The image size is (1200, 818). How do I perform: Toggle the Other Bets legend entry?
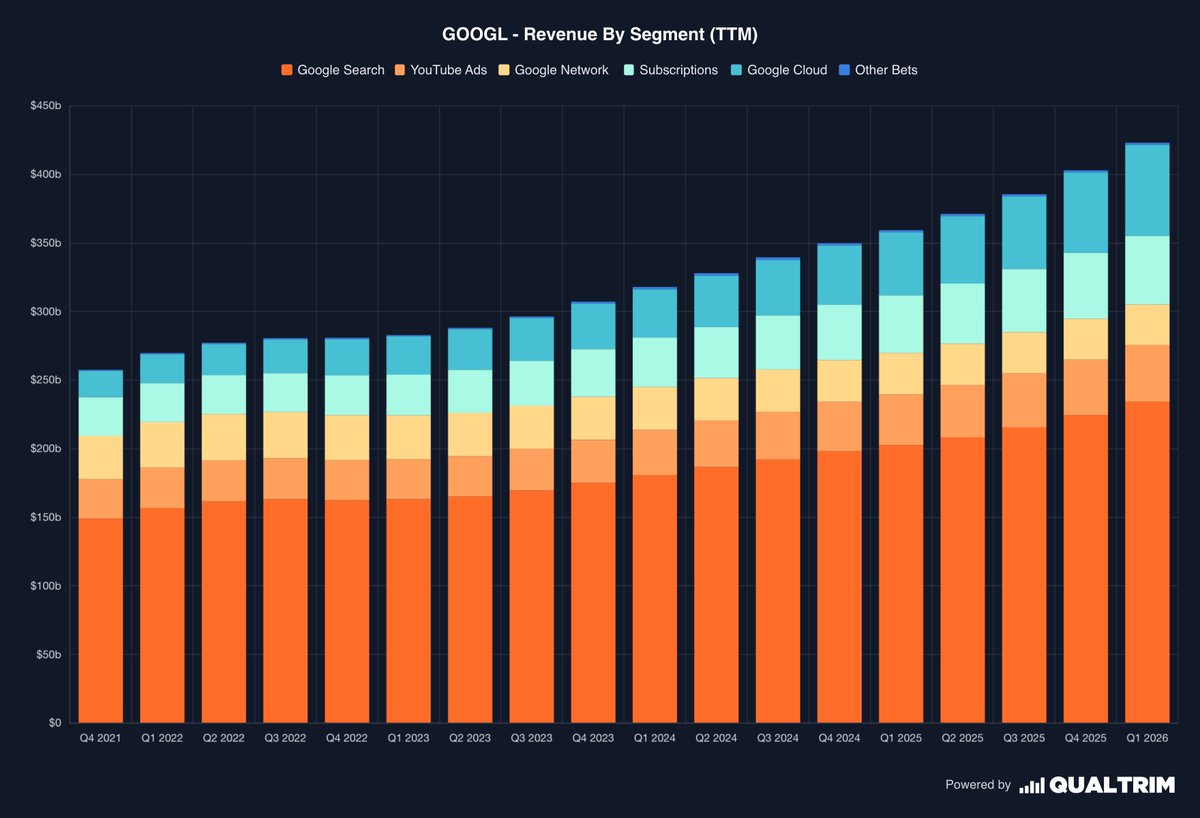[877, 70]
